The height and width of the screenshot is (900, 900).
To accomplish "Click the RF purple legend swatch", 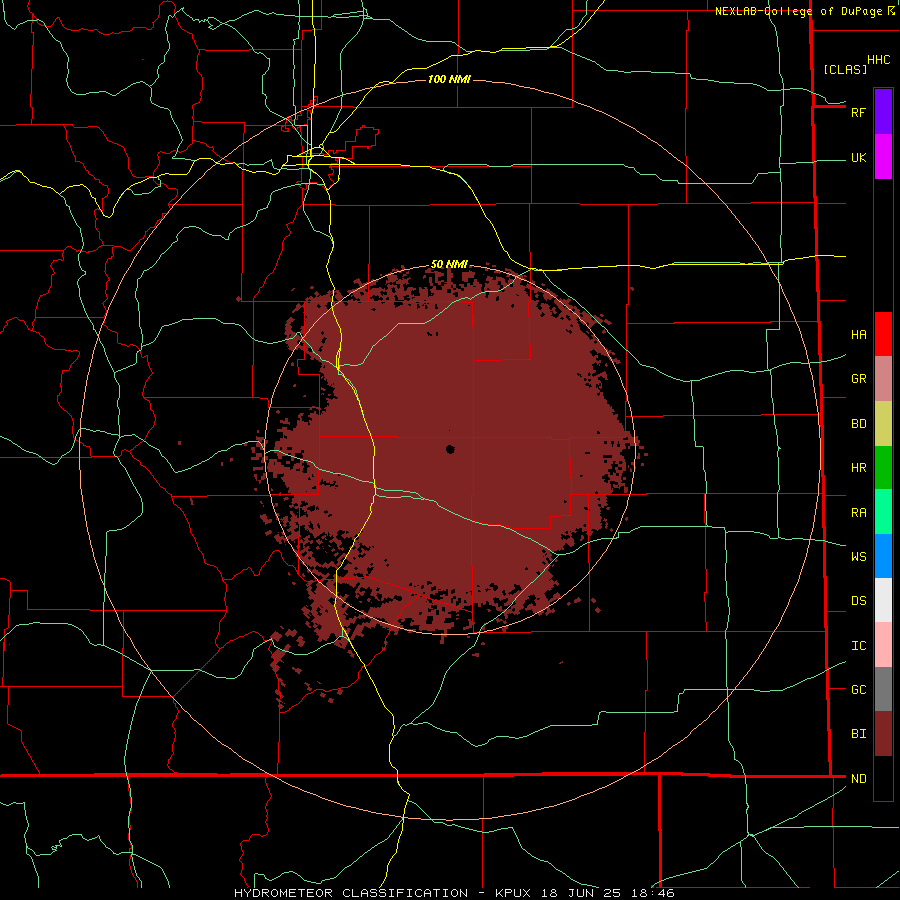I will click(x=883, y=112).
